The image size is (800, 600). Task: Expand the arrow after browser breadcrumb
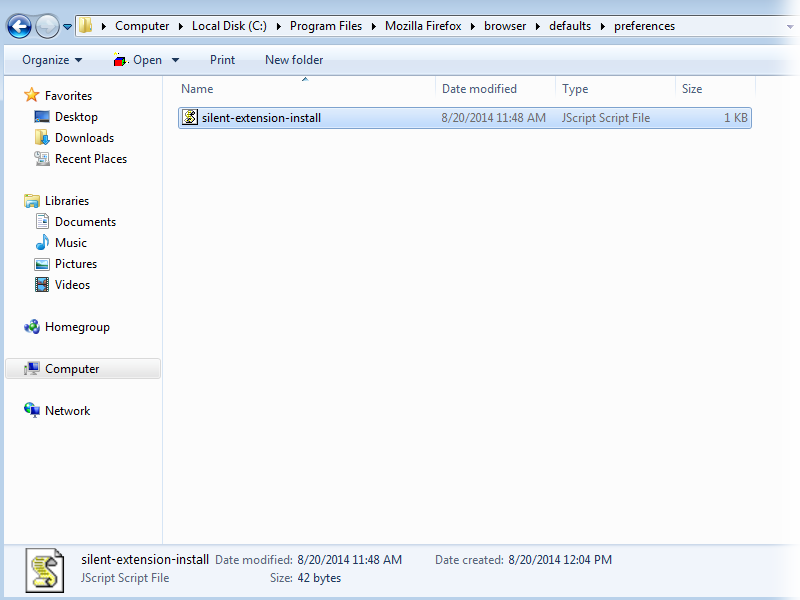pyautogui.click(x=538, y=27)
